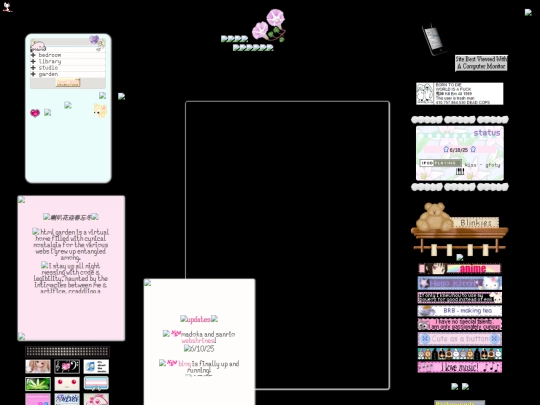This screenshot has height=405, width=540.
Task: Click the 6/10/25 date in updates
Action: pos(202,349)
